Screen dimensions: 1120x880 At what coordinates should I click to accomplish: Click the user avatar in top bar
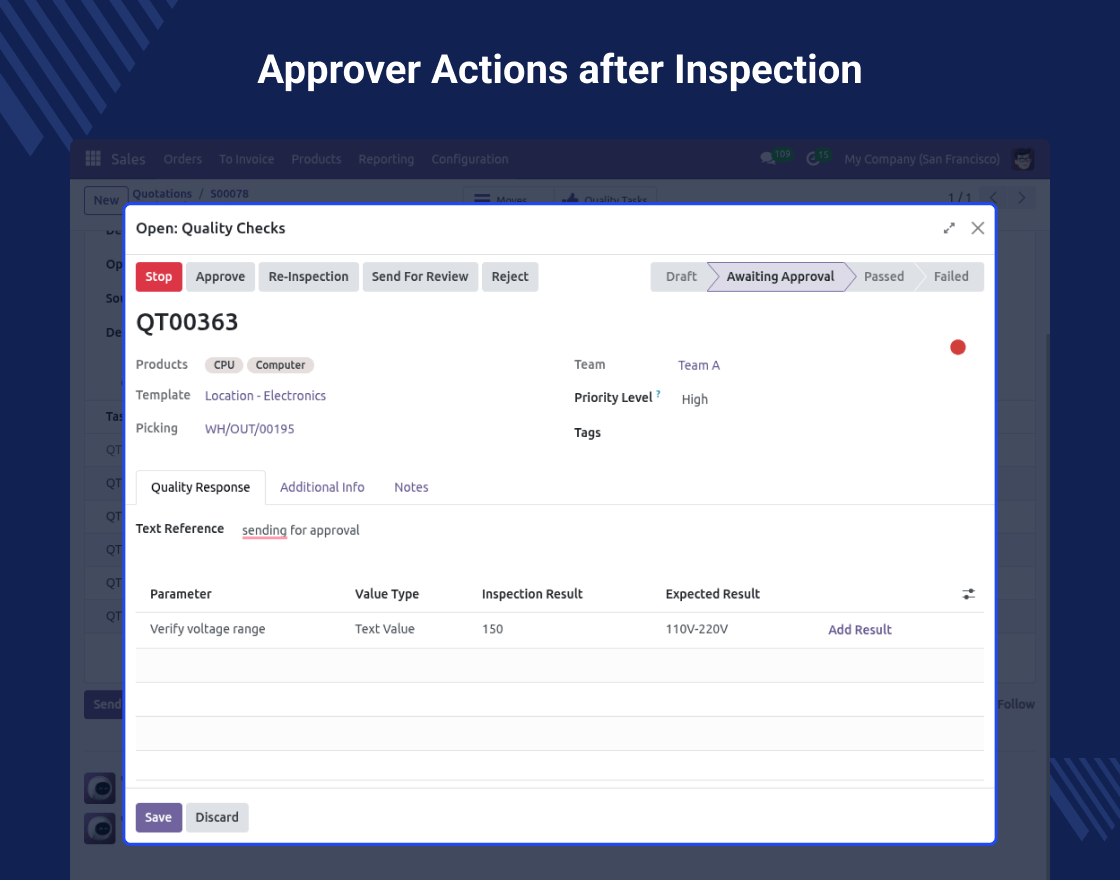pyautogui.click(x=1022, y=159)
